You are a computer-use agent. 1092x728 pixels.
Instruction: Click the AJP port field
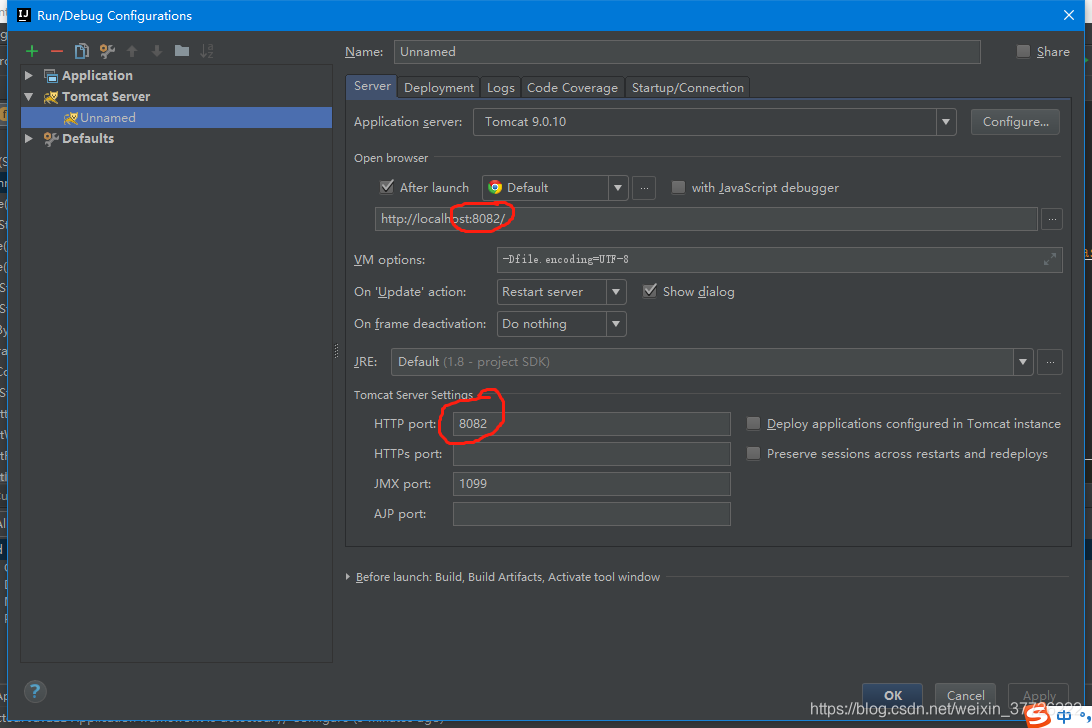tap(591, 513)
